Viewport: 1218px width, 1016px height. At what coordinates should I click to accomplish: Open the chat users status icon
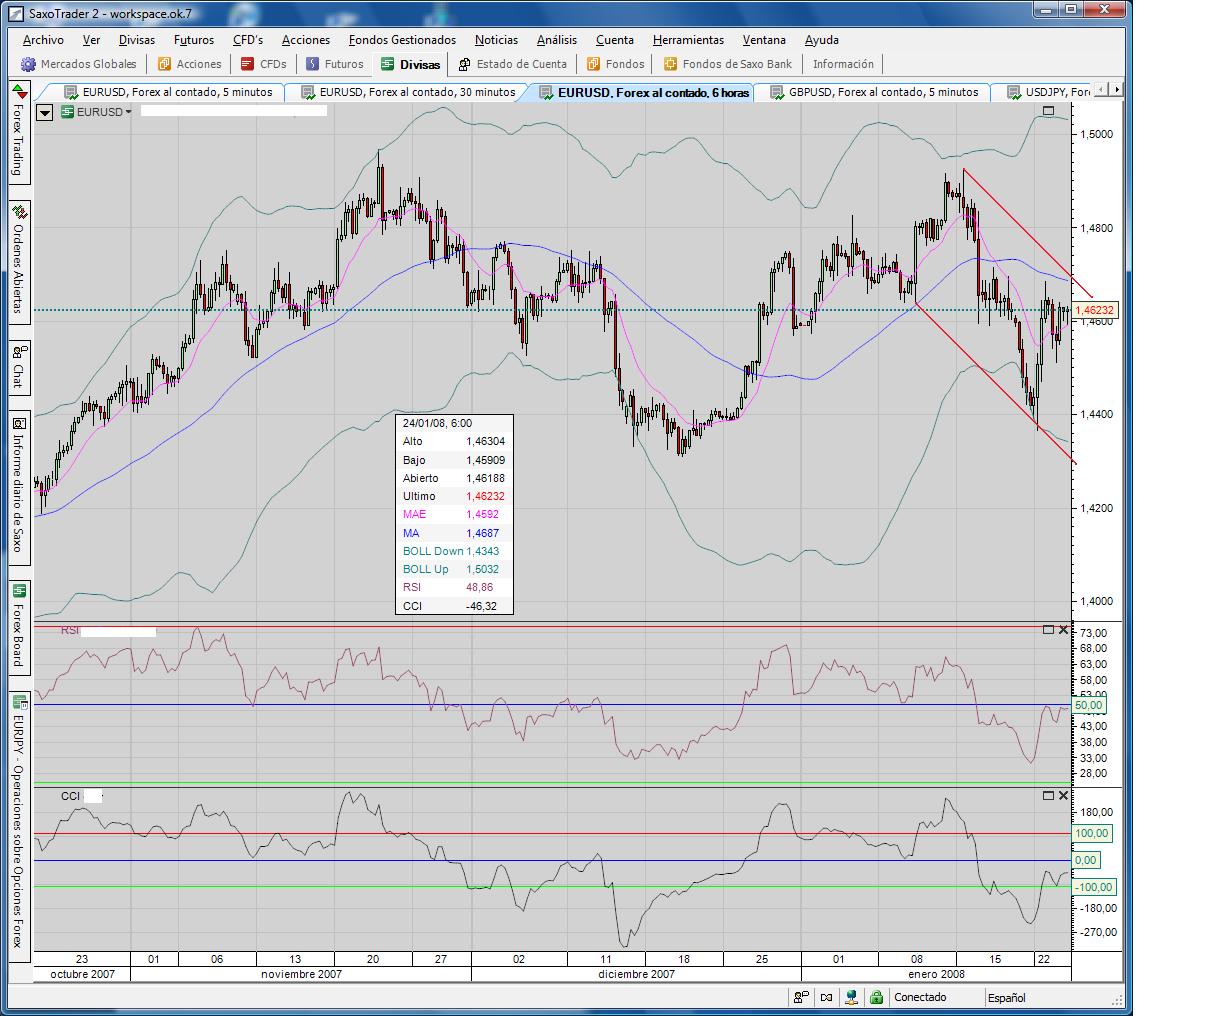click(801, 997)
